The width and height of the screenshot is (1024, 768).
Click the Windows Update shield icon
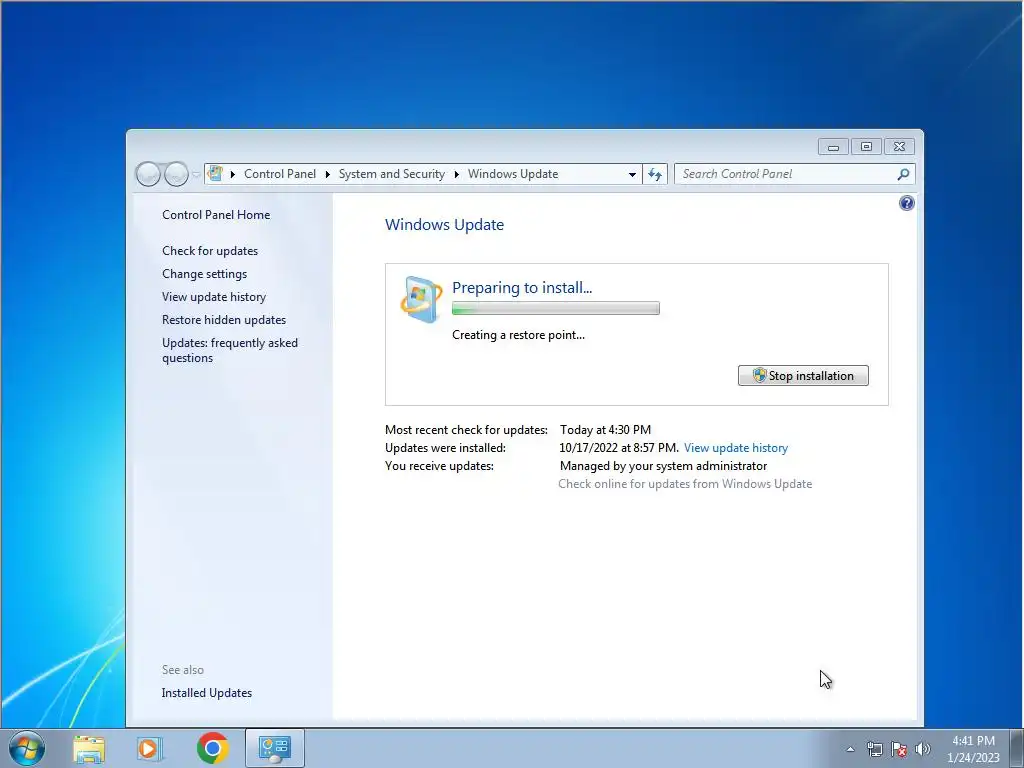421,300
